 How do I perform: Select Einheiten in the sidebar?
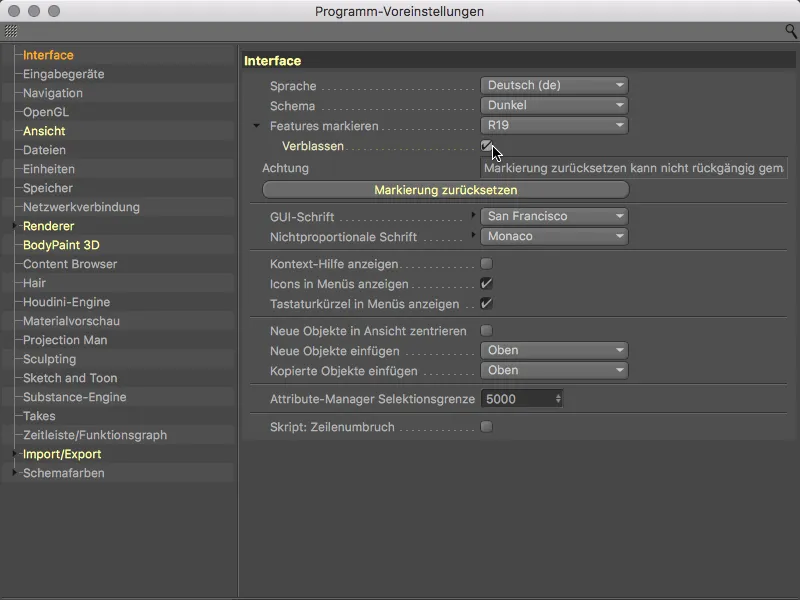pyautogui.click(x=49, y=169)
